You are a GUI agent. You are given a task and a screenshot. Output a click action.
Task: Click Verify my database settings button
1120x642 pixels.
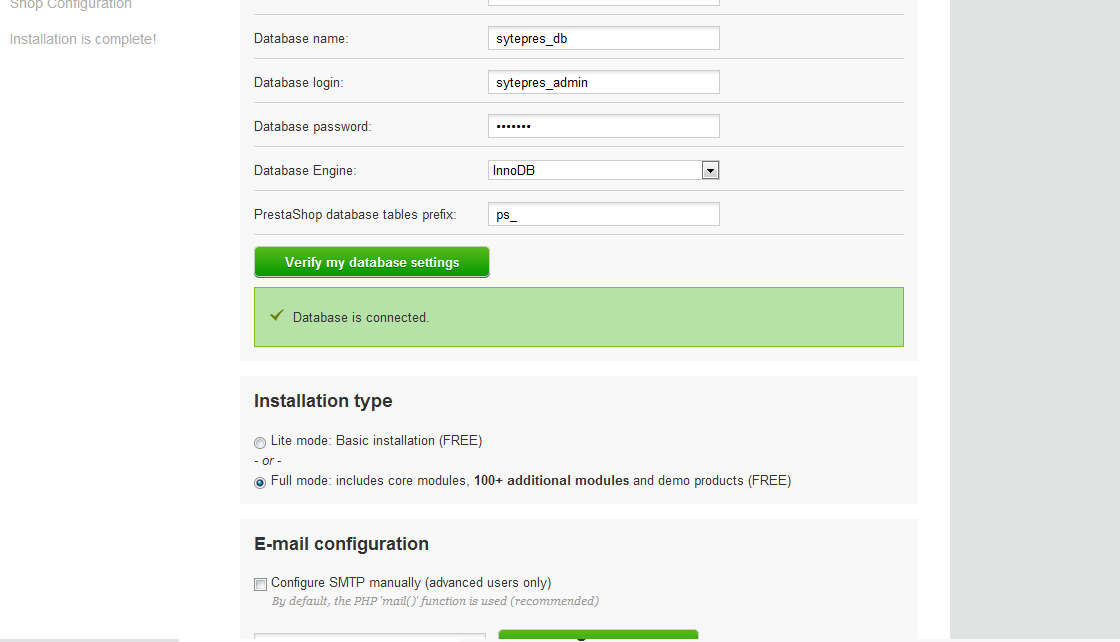pos(371,262)
